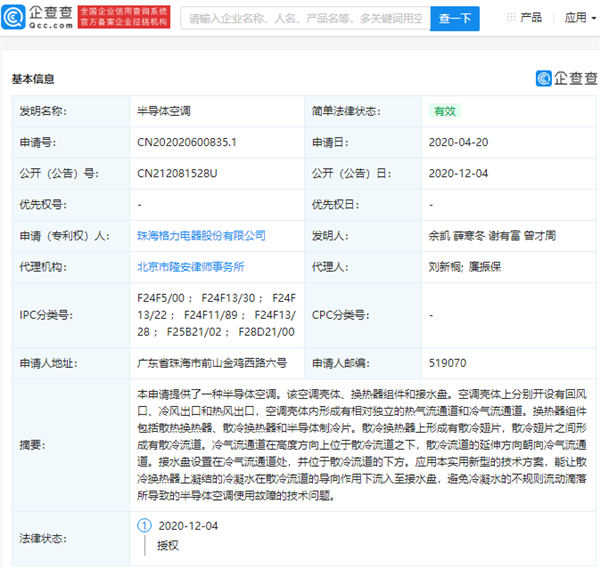
Task: Open 北京市隆安律师事务所 agency link
Action: [190, 267]
